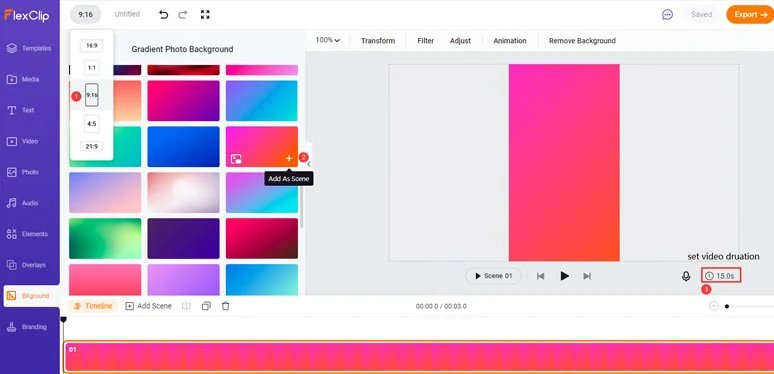Expand the 100% zoom dropdown
Screen dimensions: 774x374
[328, 40]
